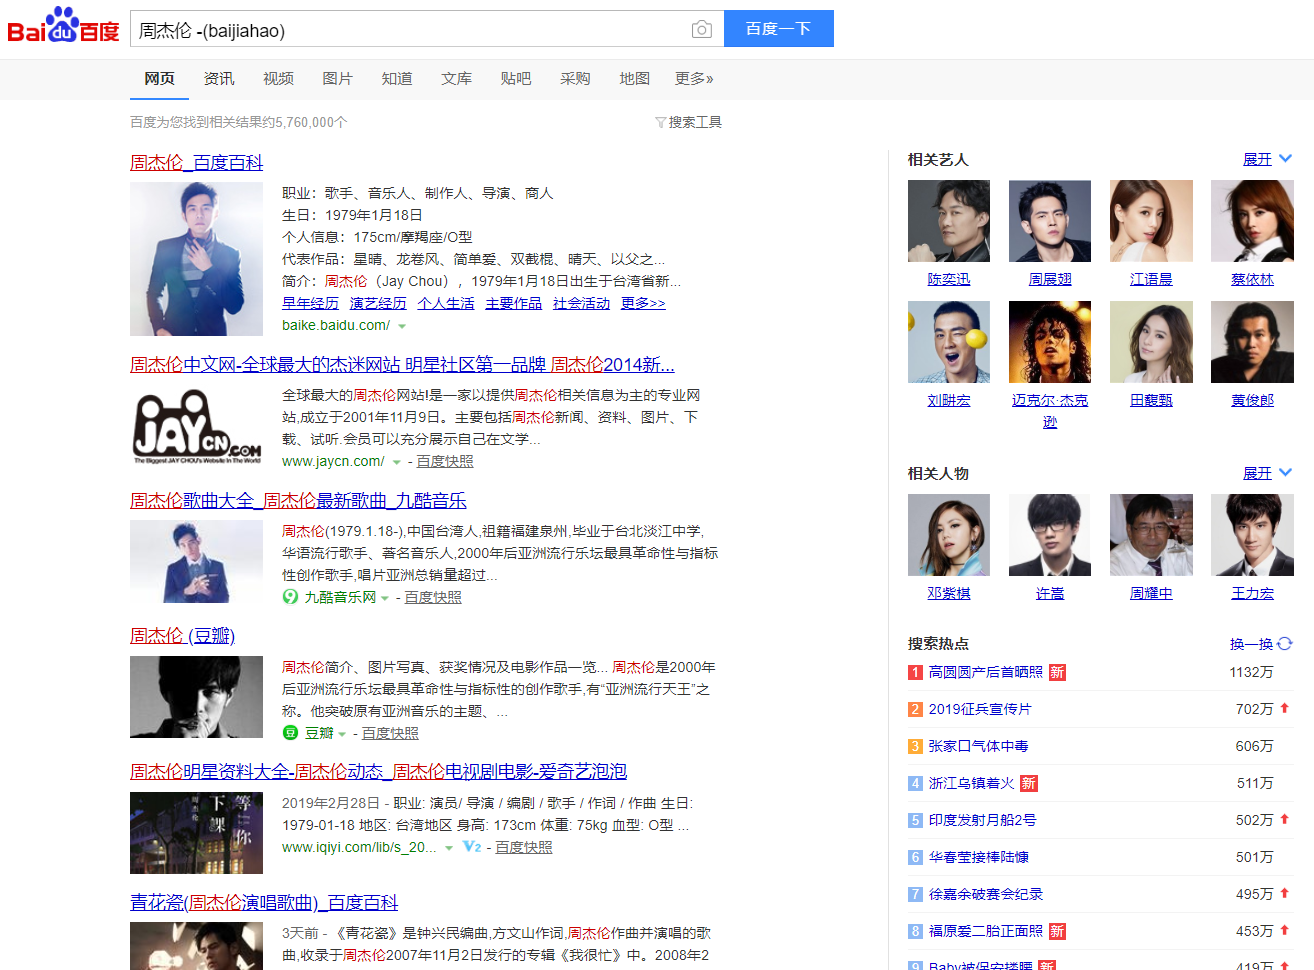Switch to the 图片 tab
This screenshot has width=1314, height=970.
click(x=338, y=78)
